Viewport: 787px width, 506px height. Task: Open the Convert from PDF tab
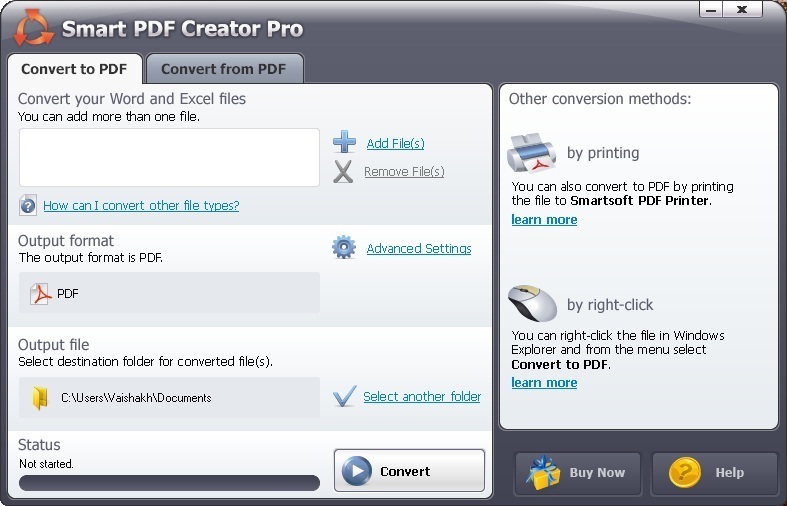coord(224,69)
